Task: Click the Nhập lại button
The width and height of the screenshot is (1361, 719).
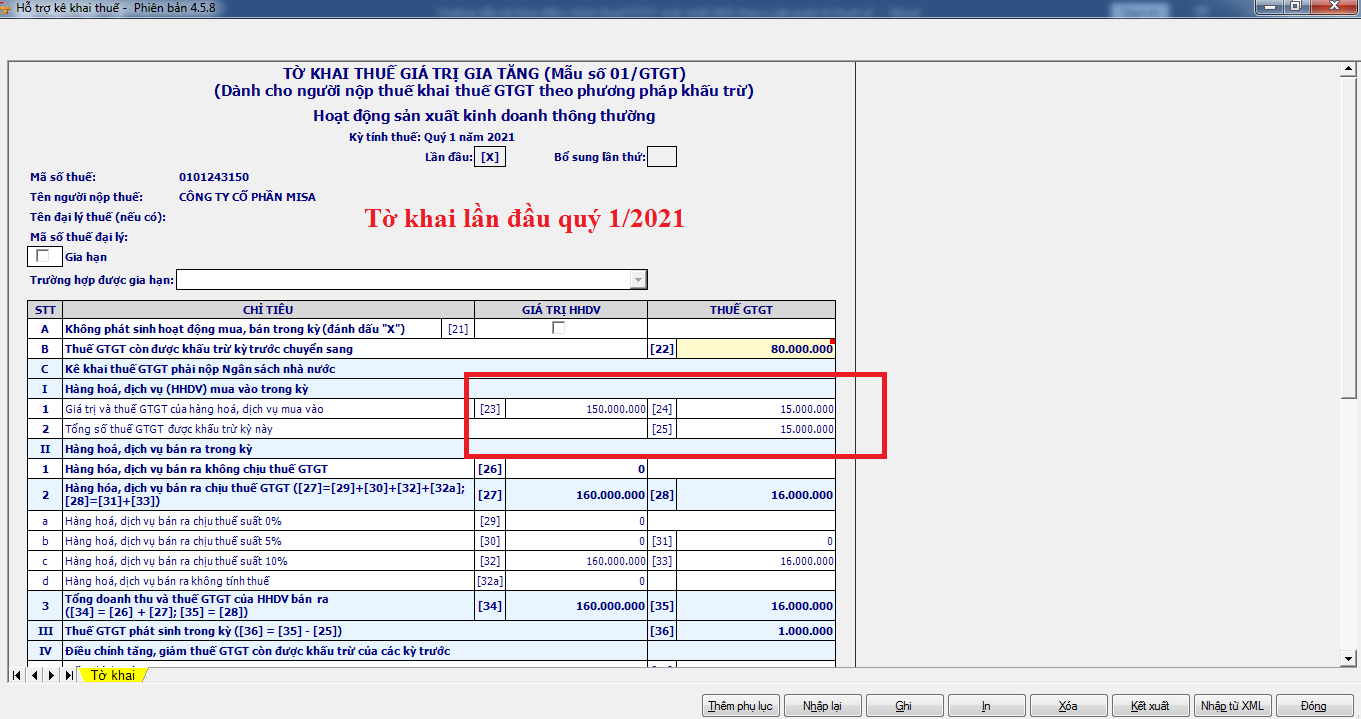Action: (822, 706)
